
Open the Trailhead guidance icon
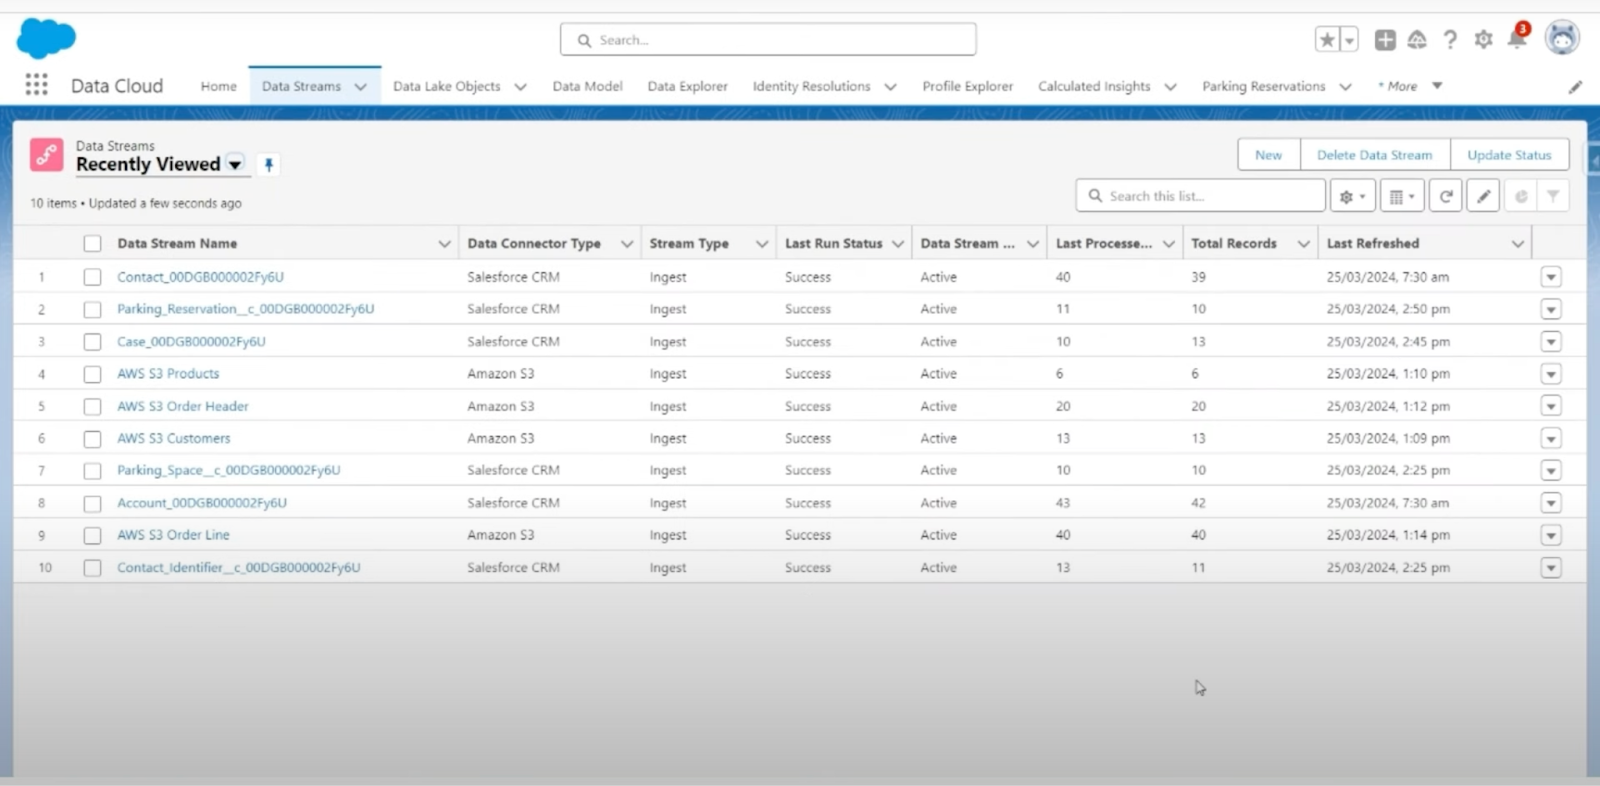[x=1417, y=40]
